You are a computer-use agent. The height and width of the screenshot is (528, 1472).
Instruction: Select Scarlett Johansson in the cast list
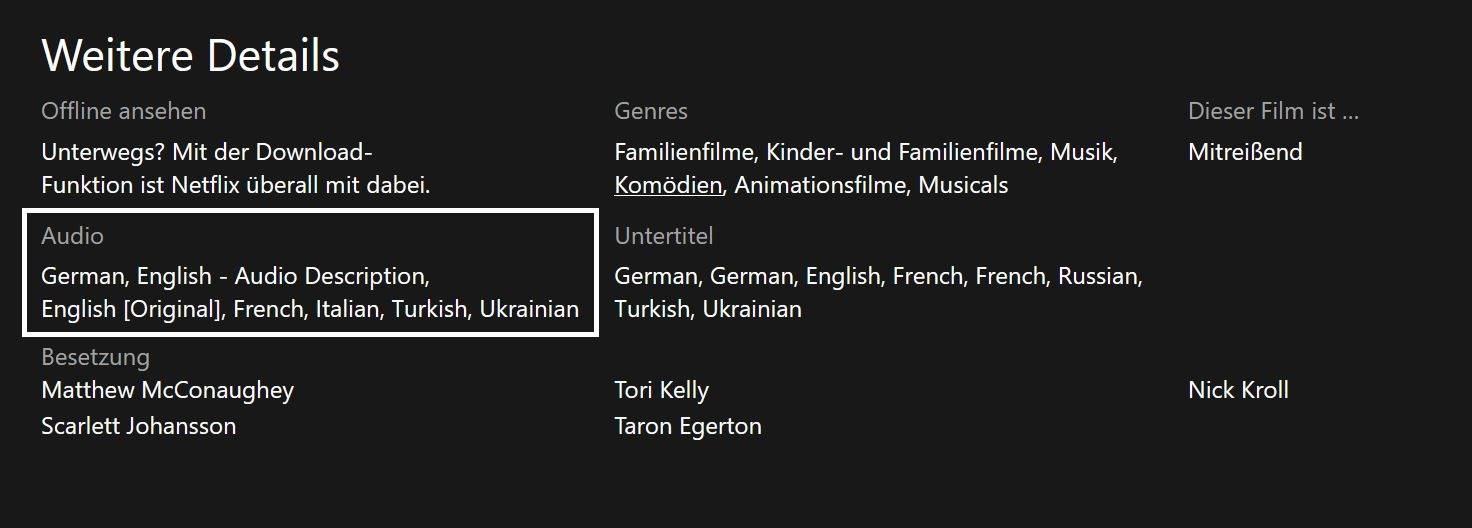click(138, 426)
